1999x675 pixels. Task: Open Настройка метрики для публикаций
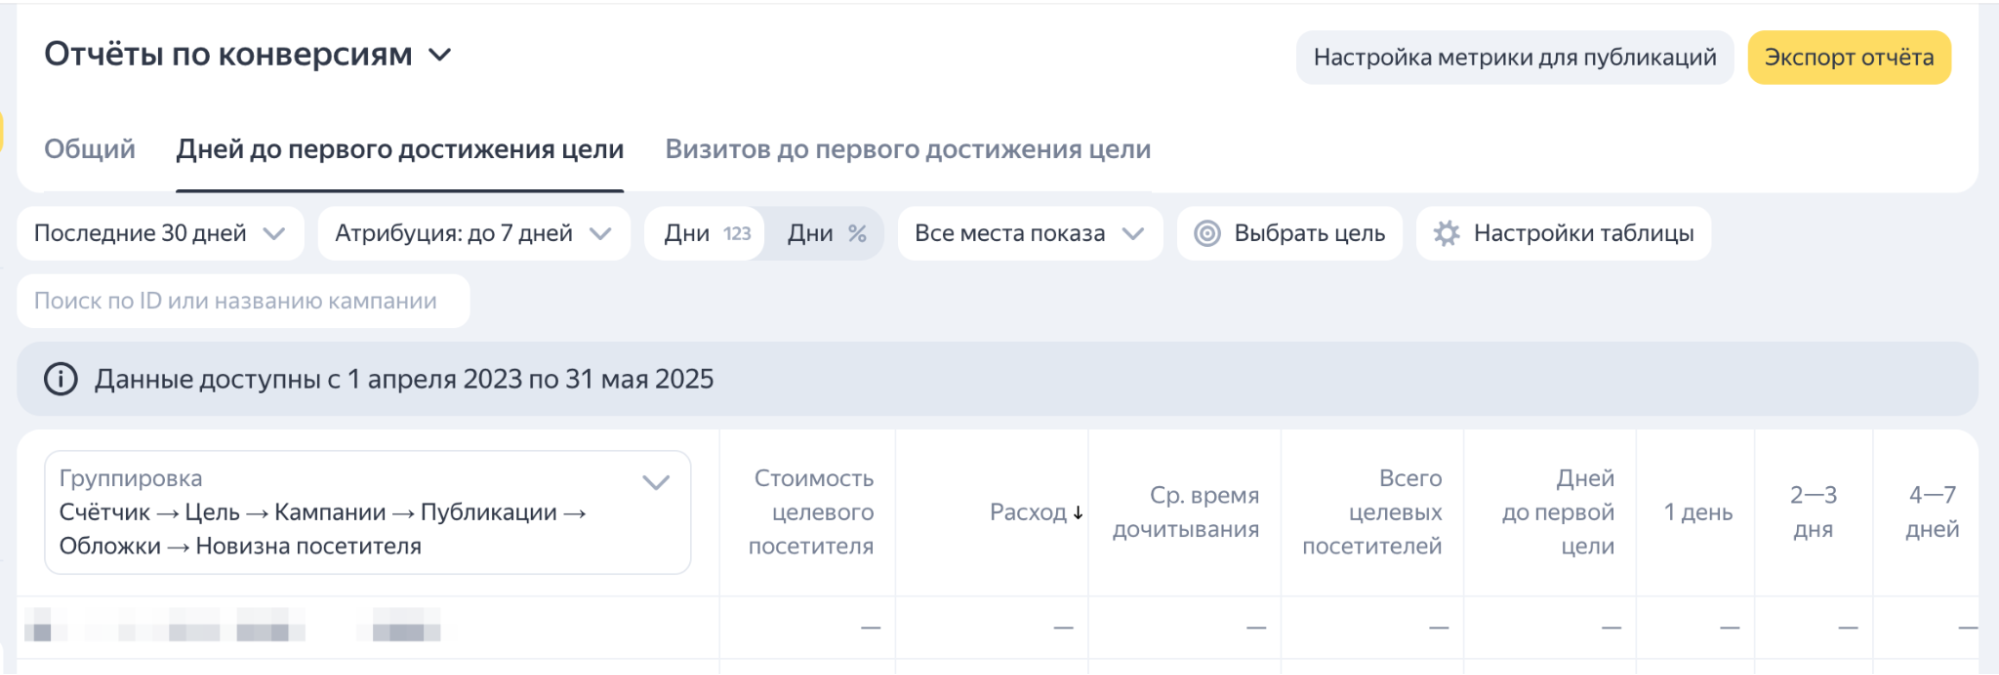pyautogui.click(x=1514, y=57)
